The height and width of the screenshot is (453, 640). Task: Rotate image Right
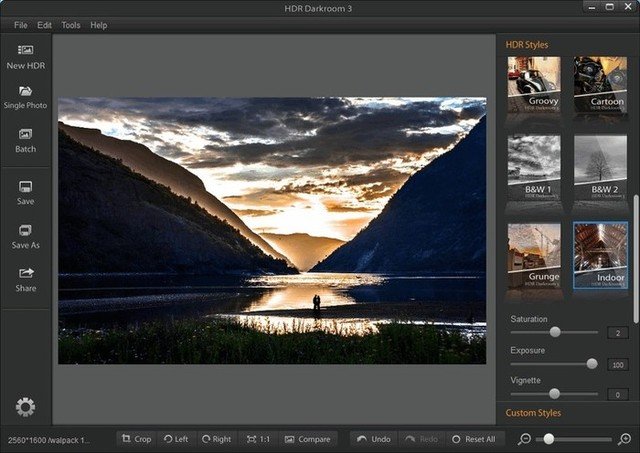(x=215, y=439)
